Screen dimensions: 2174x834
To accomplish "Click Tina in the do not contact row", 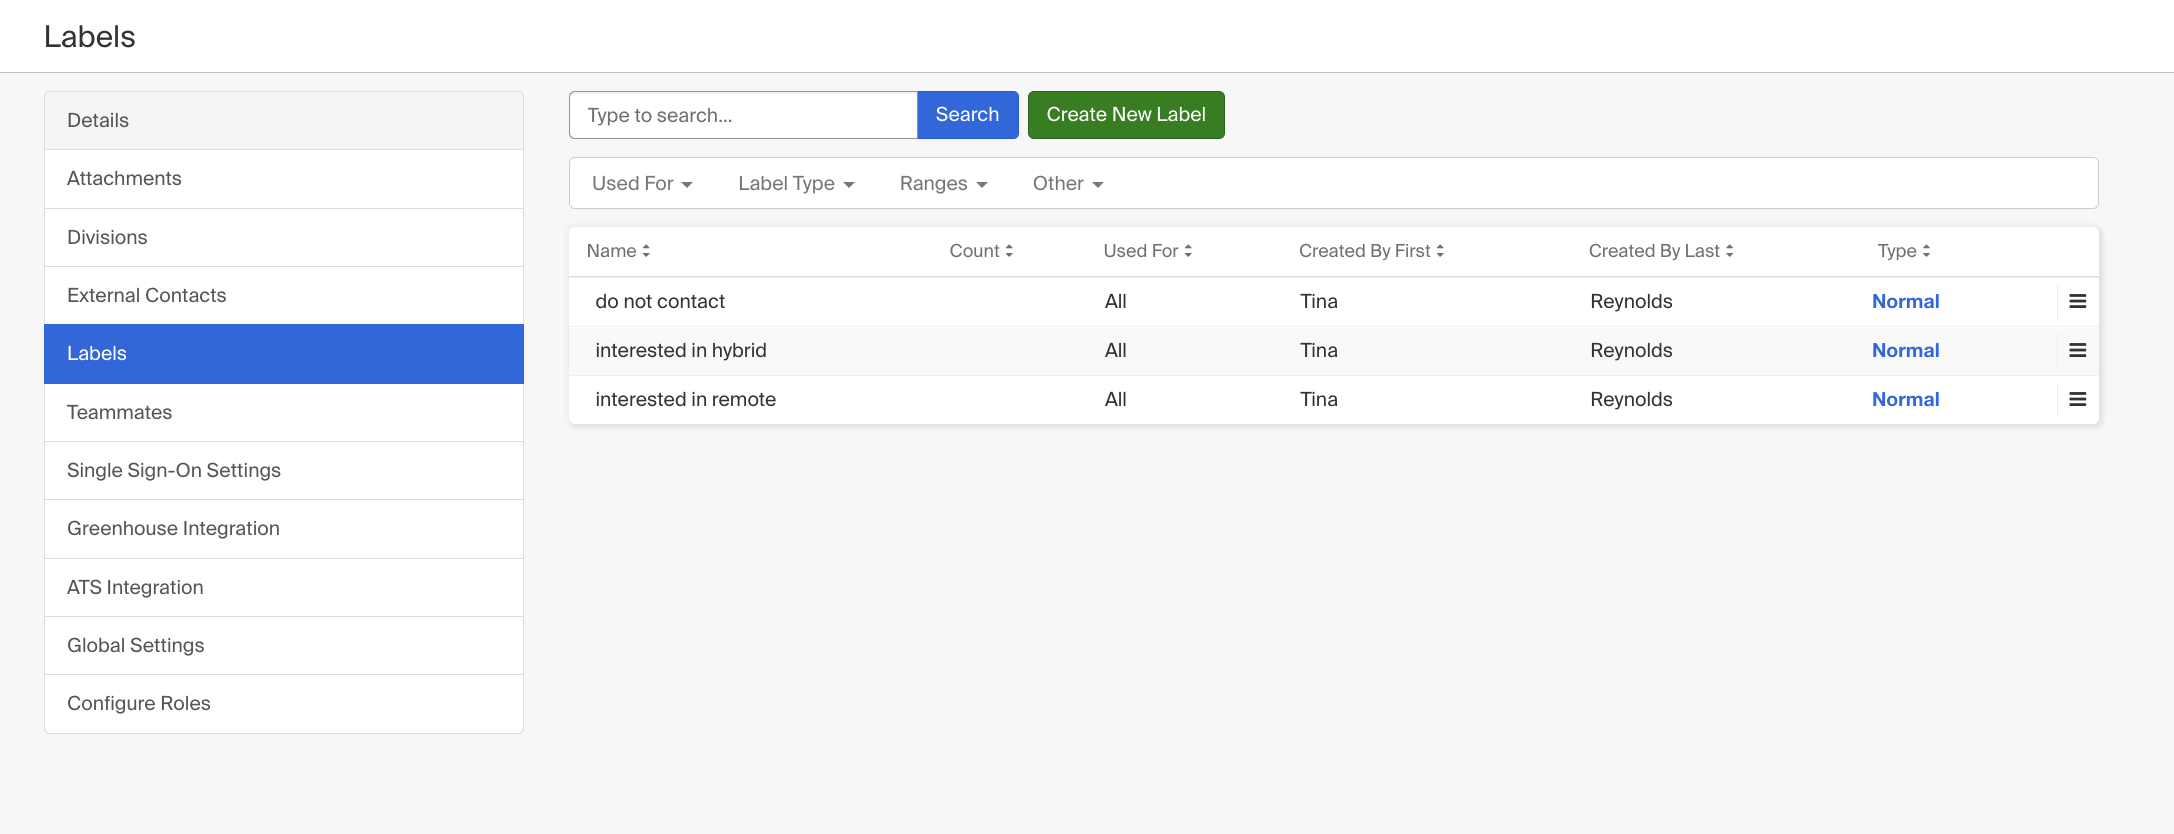I will (1319, 301).
